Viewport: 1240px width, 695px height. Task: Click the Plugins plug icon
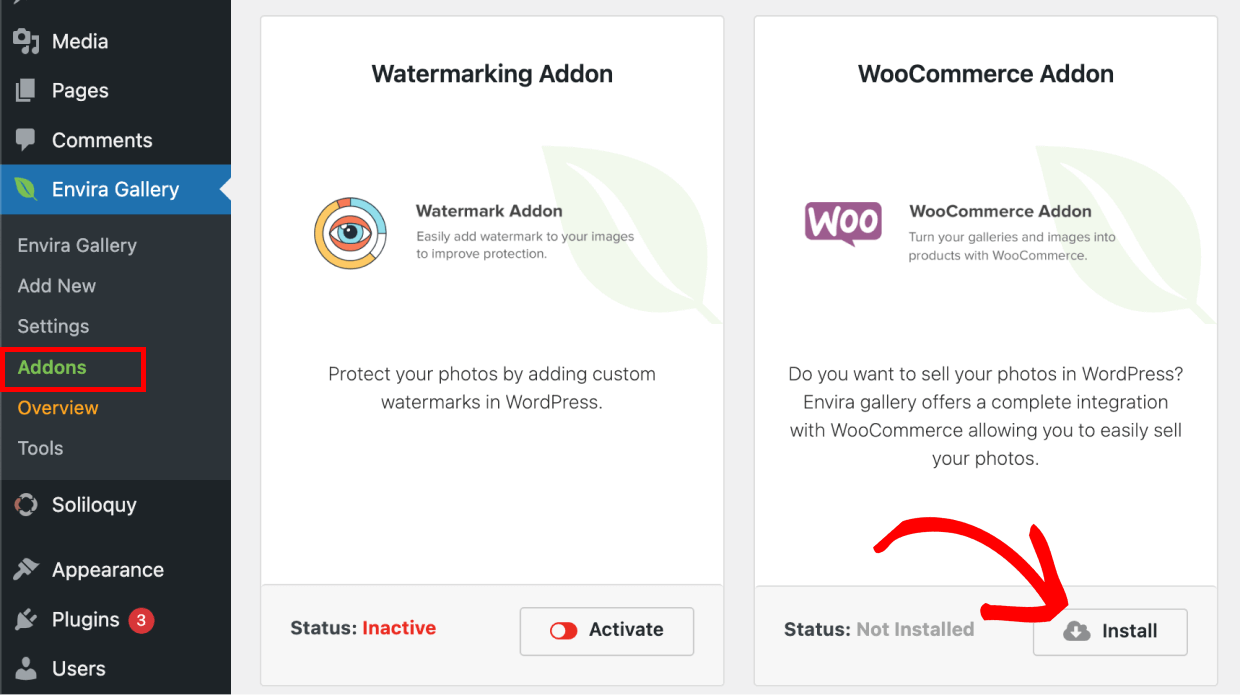26,620
